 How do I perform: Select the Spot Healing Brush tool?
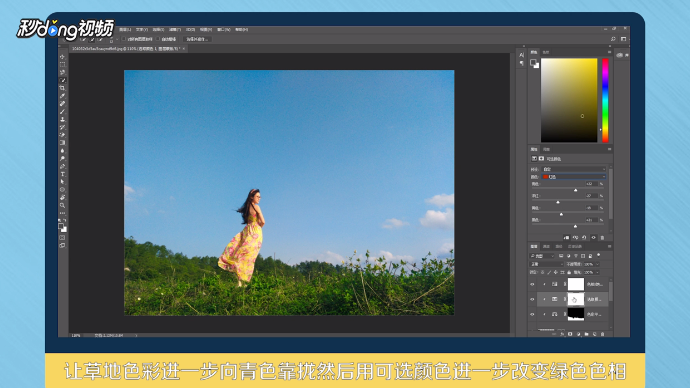point(62,104)
